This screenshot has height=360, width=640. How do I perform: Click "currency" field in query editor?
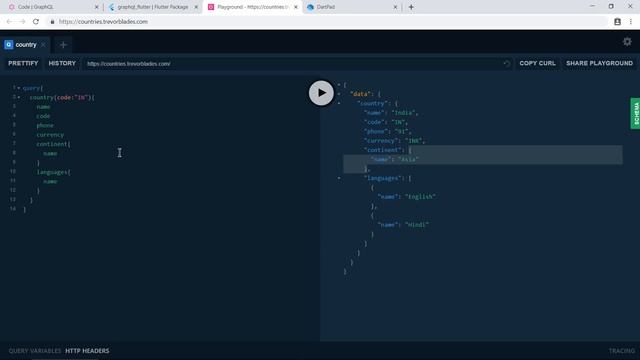(50, 135)
